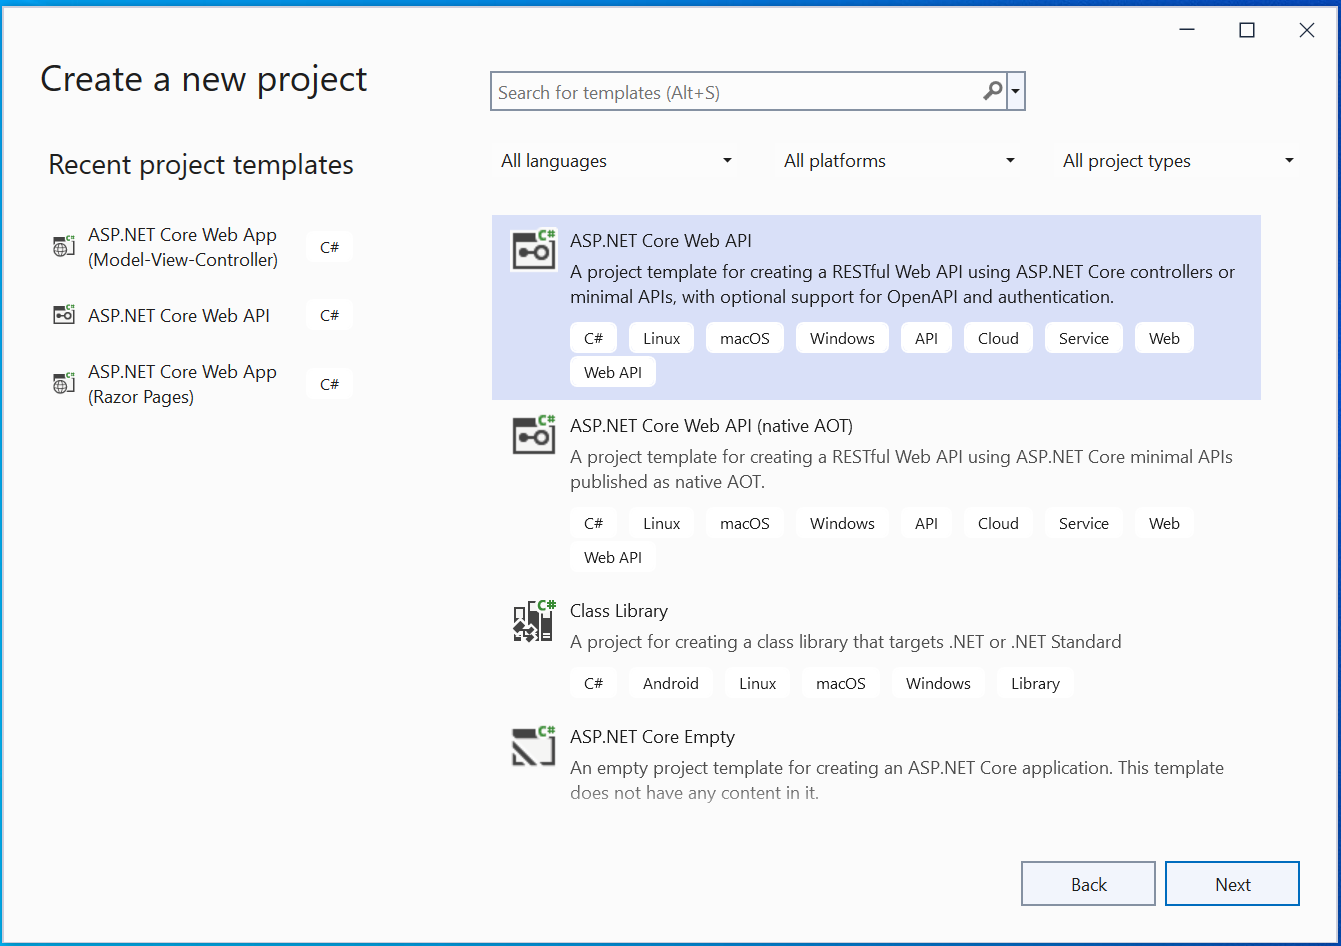Viewport: 1341px width, 946px height.
Task: Click the ASP.NET Core Empty description text
Action: tap(897, 780)
